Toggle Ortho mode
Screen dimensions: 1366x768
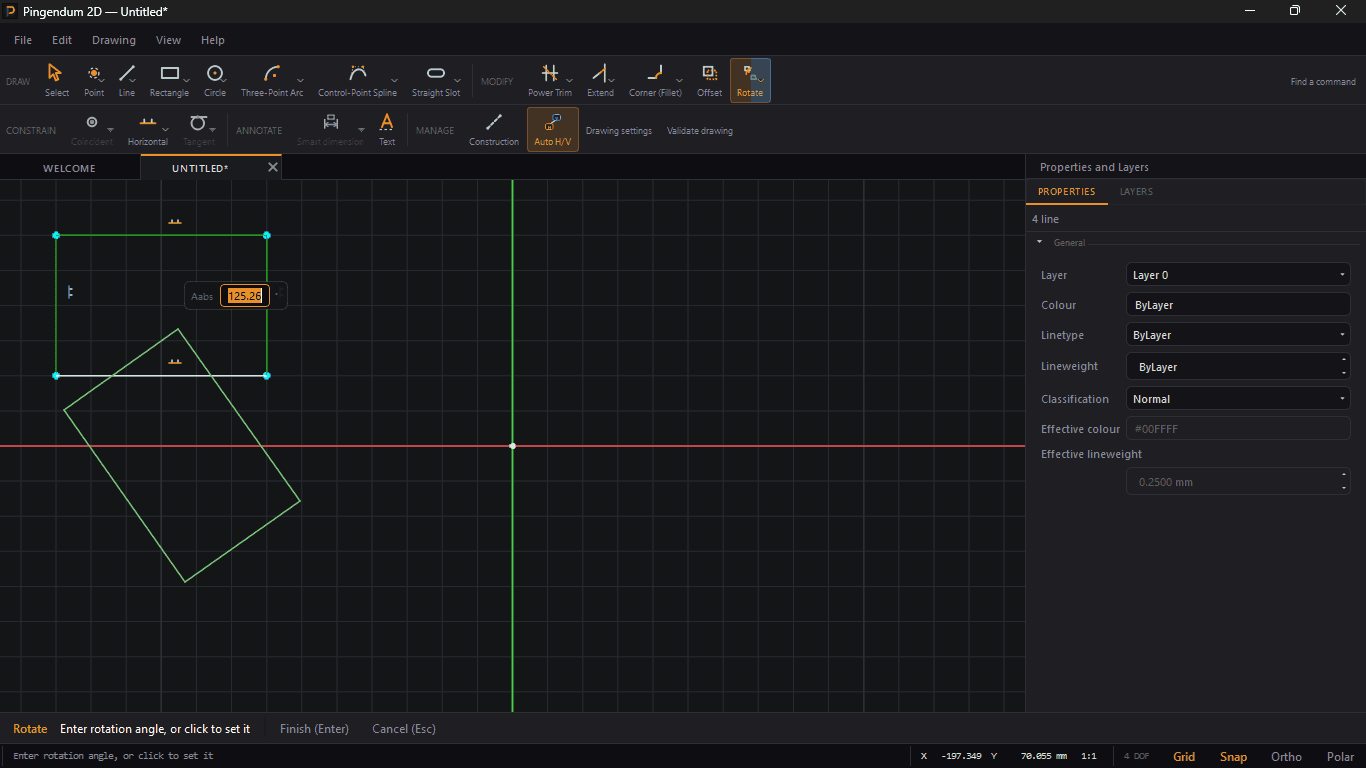tap(1286, 757)
